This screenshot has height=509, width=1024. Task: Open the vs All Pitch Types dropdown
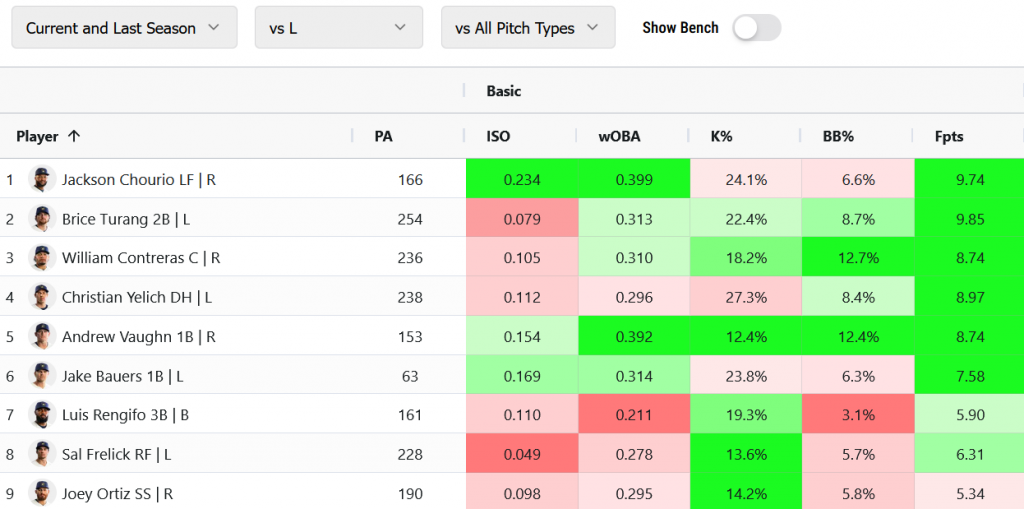[528, 27]
